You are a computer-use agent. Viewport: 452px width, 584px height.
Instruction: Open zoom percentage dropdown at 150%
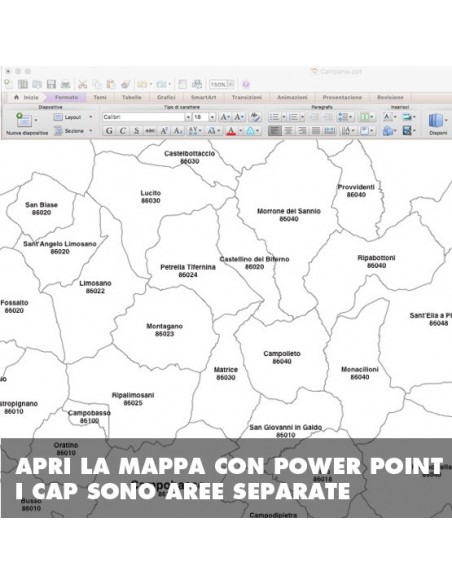pyautogui.click(x=230, y=85)
